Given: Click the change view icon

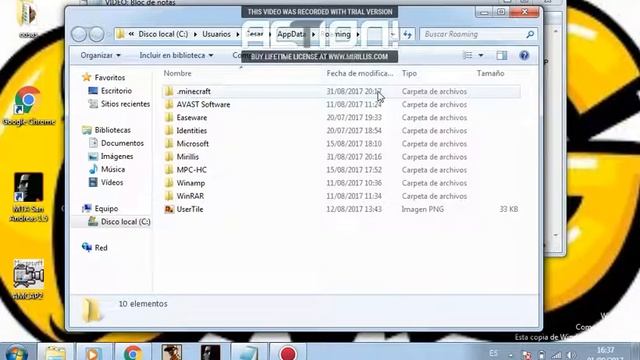Looking at the screenshot, I should pyautogui.click(x=468, y=55).
